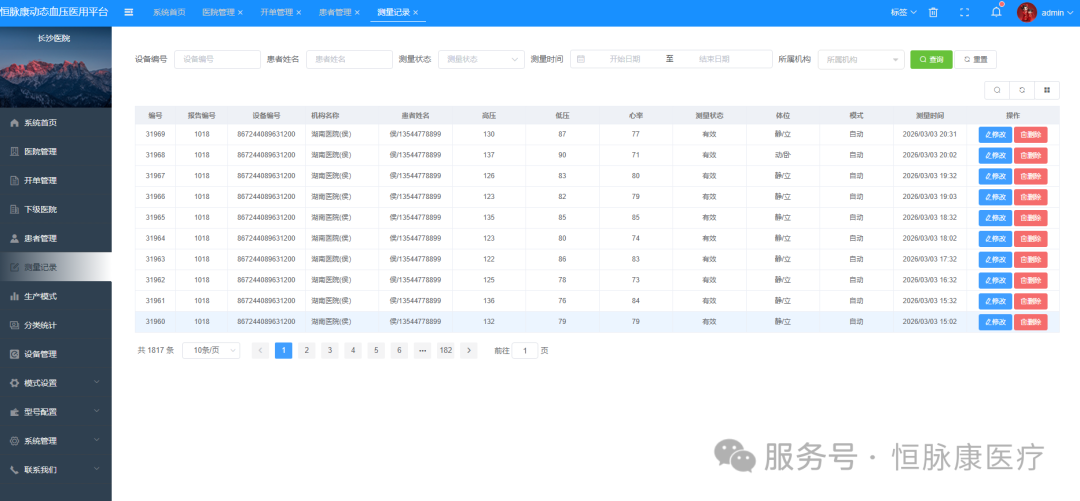Close the 医院管理 tab
1080x501 pixels.
pyautogui.click(x=240, y=13)
